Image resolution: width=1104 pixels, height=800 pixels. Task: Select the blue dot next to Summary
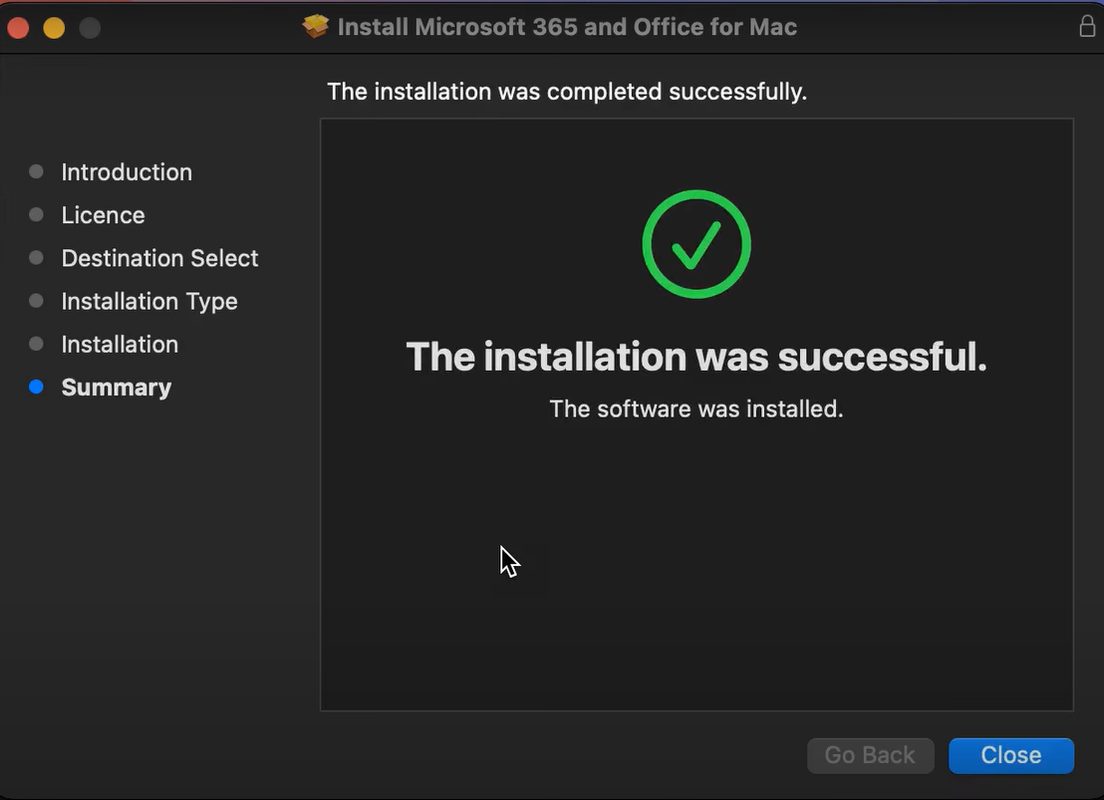pyautogui.click(x=35, y=387)
